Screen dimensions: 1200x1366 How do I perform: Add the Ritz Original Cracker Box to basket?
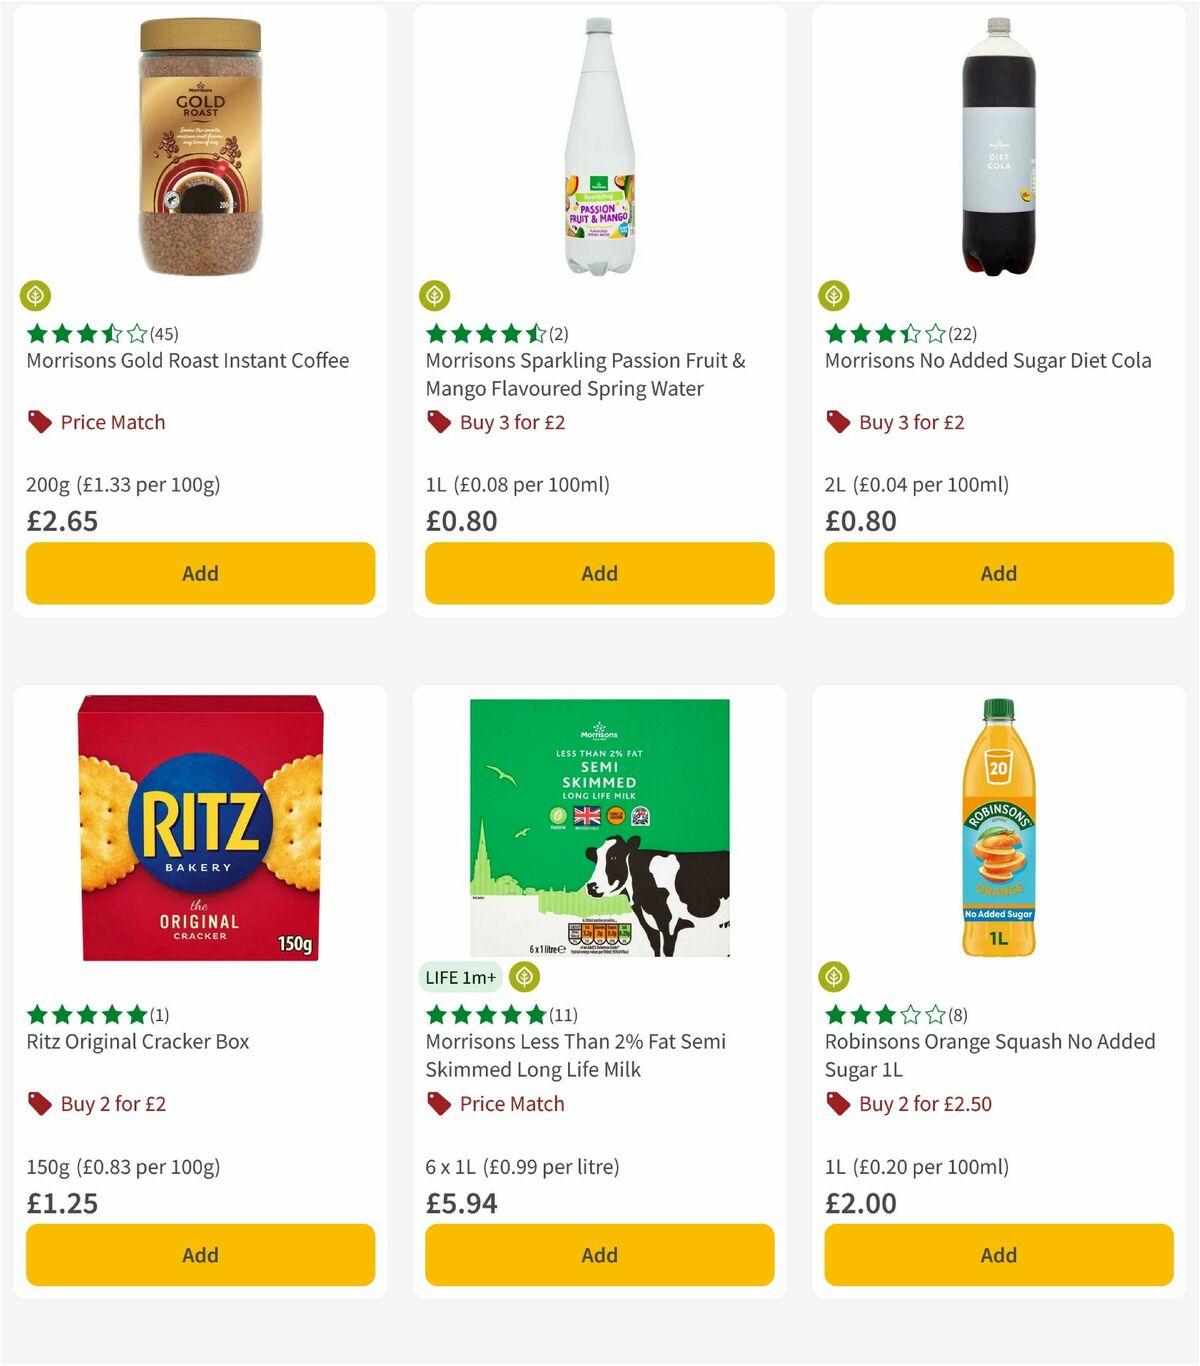(x=200, y=1254)
